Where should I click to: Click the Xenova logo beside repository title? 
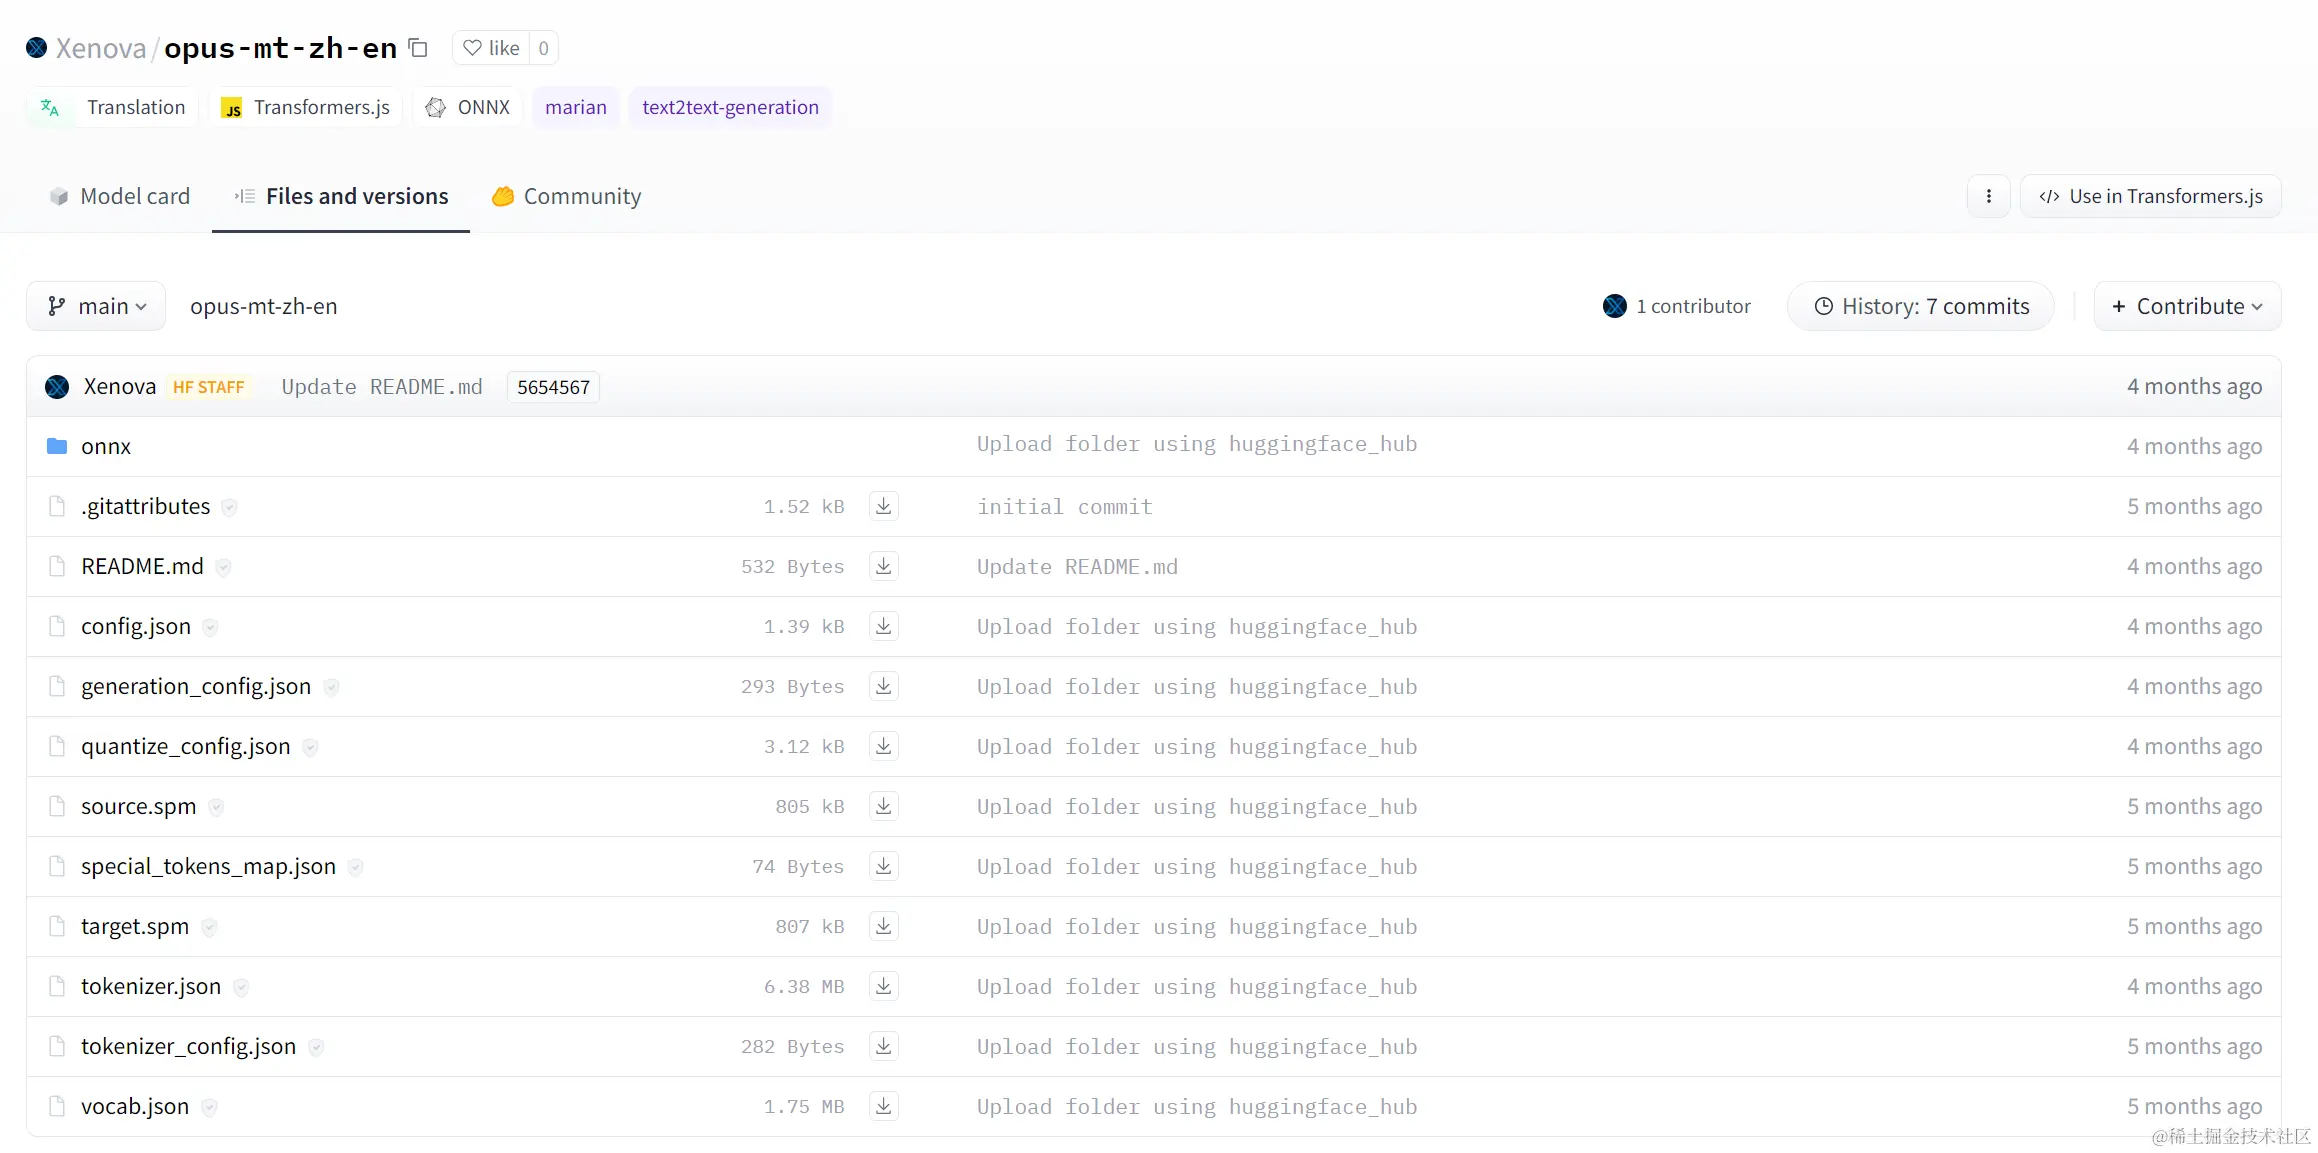tap(37, 48)
